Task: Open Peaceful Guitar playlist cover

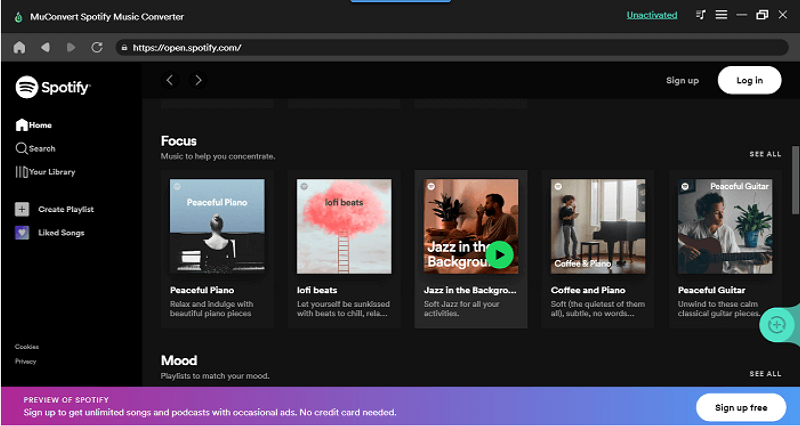Action: (725, 226)
